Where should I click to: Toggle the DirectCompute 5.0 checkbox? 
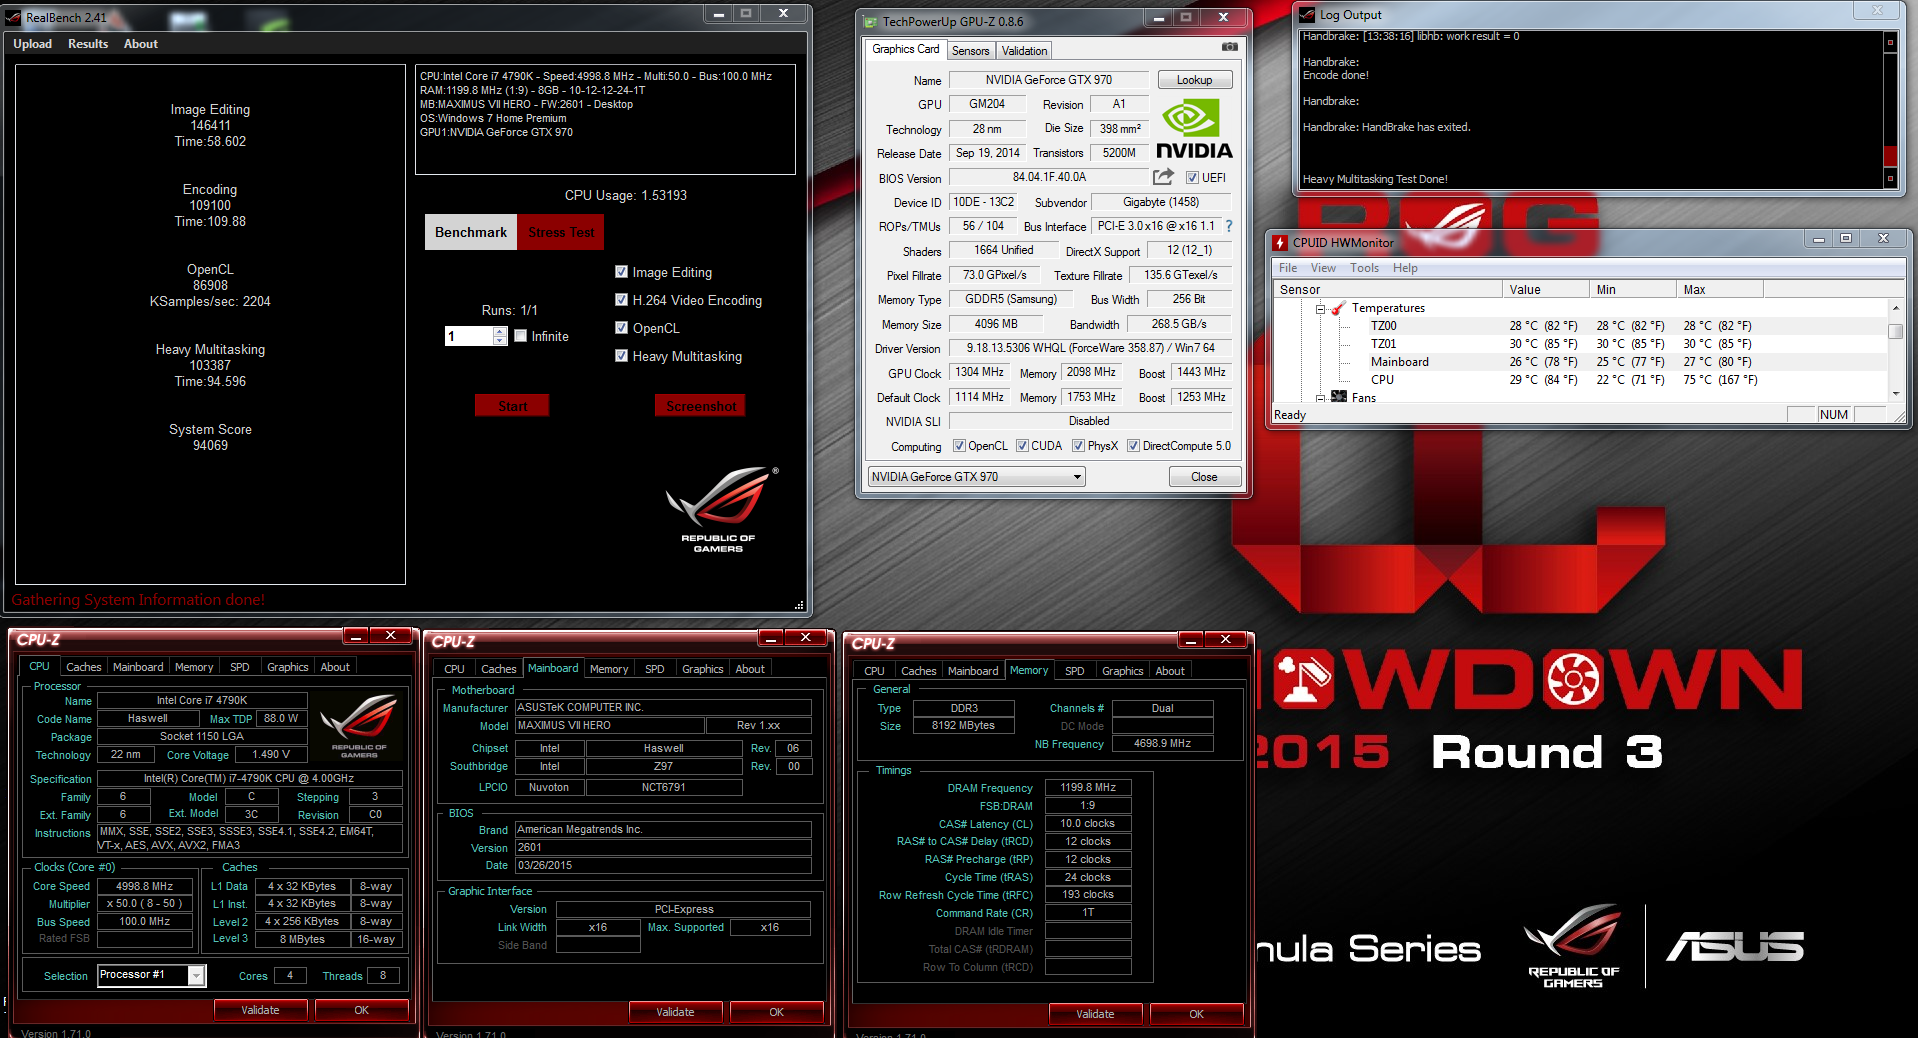pyautogui.click(x=1133, y=446)
